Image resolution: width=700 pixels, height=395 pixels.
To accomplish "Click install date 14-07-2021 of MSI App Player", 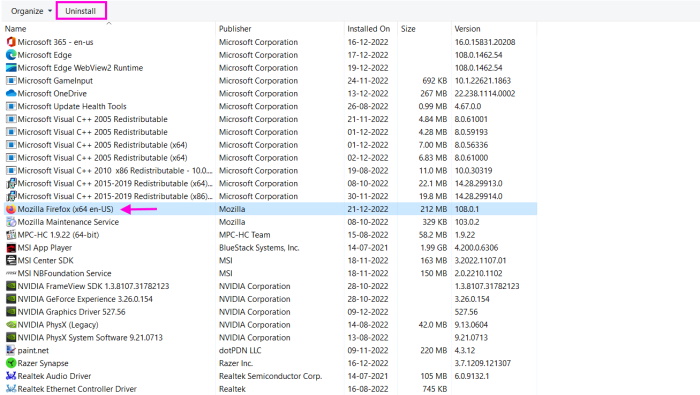I will 368,248.
